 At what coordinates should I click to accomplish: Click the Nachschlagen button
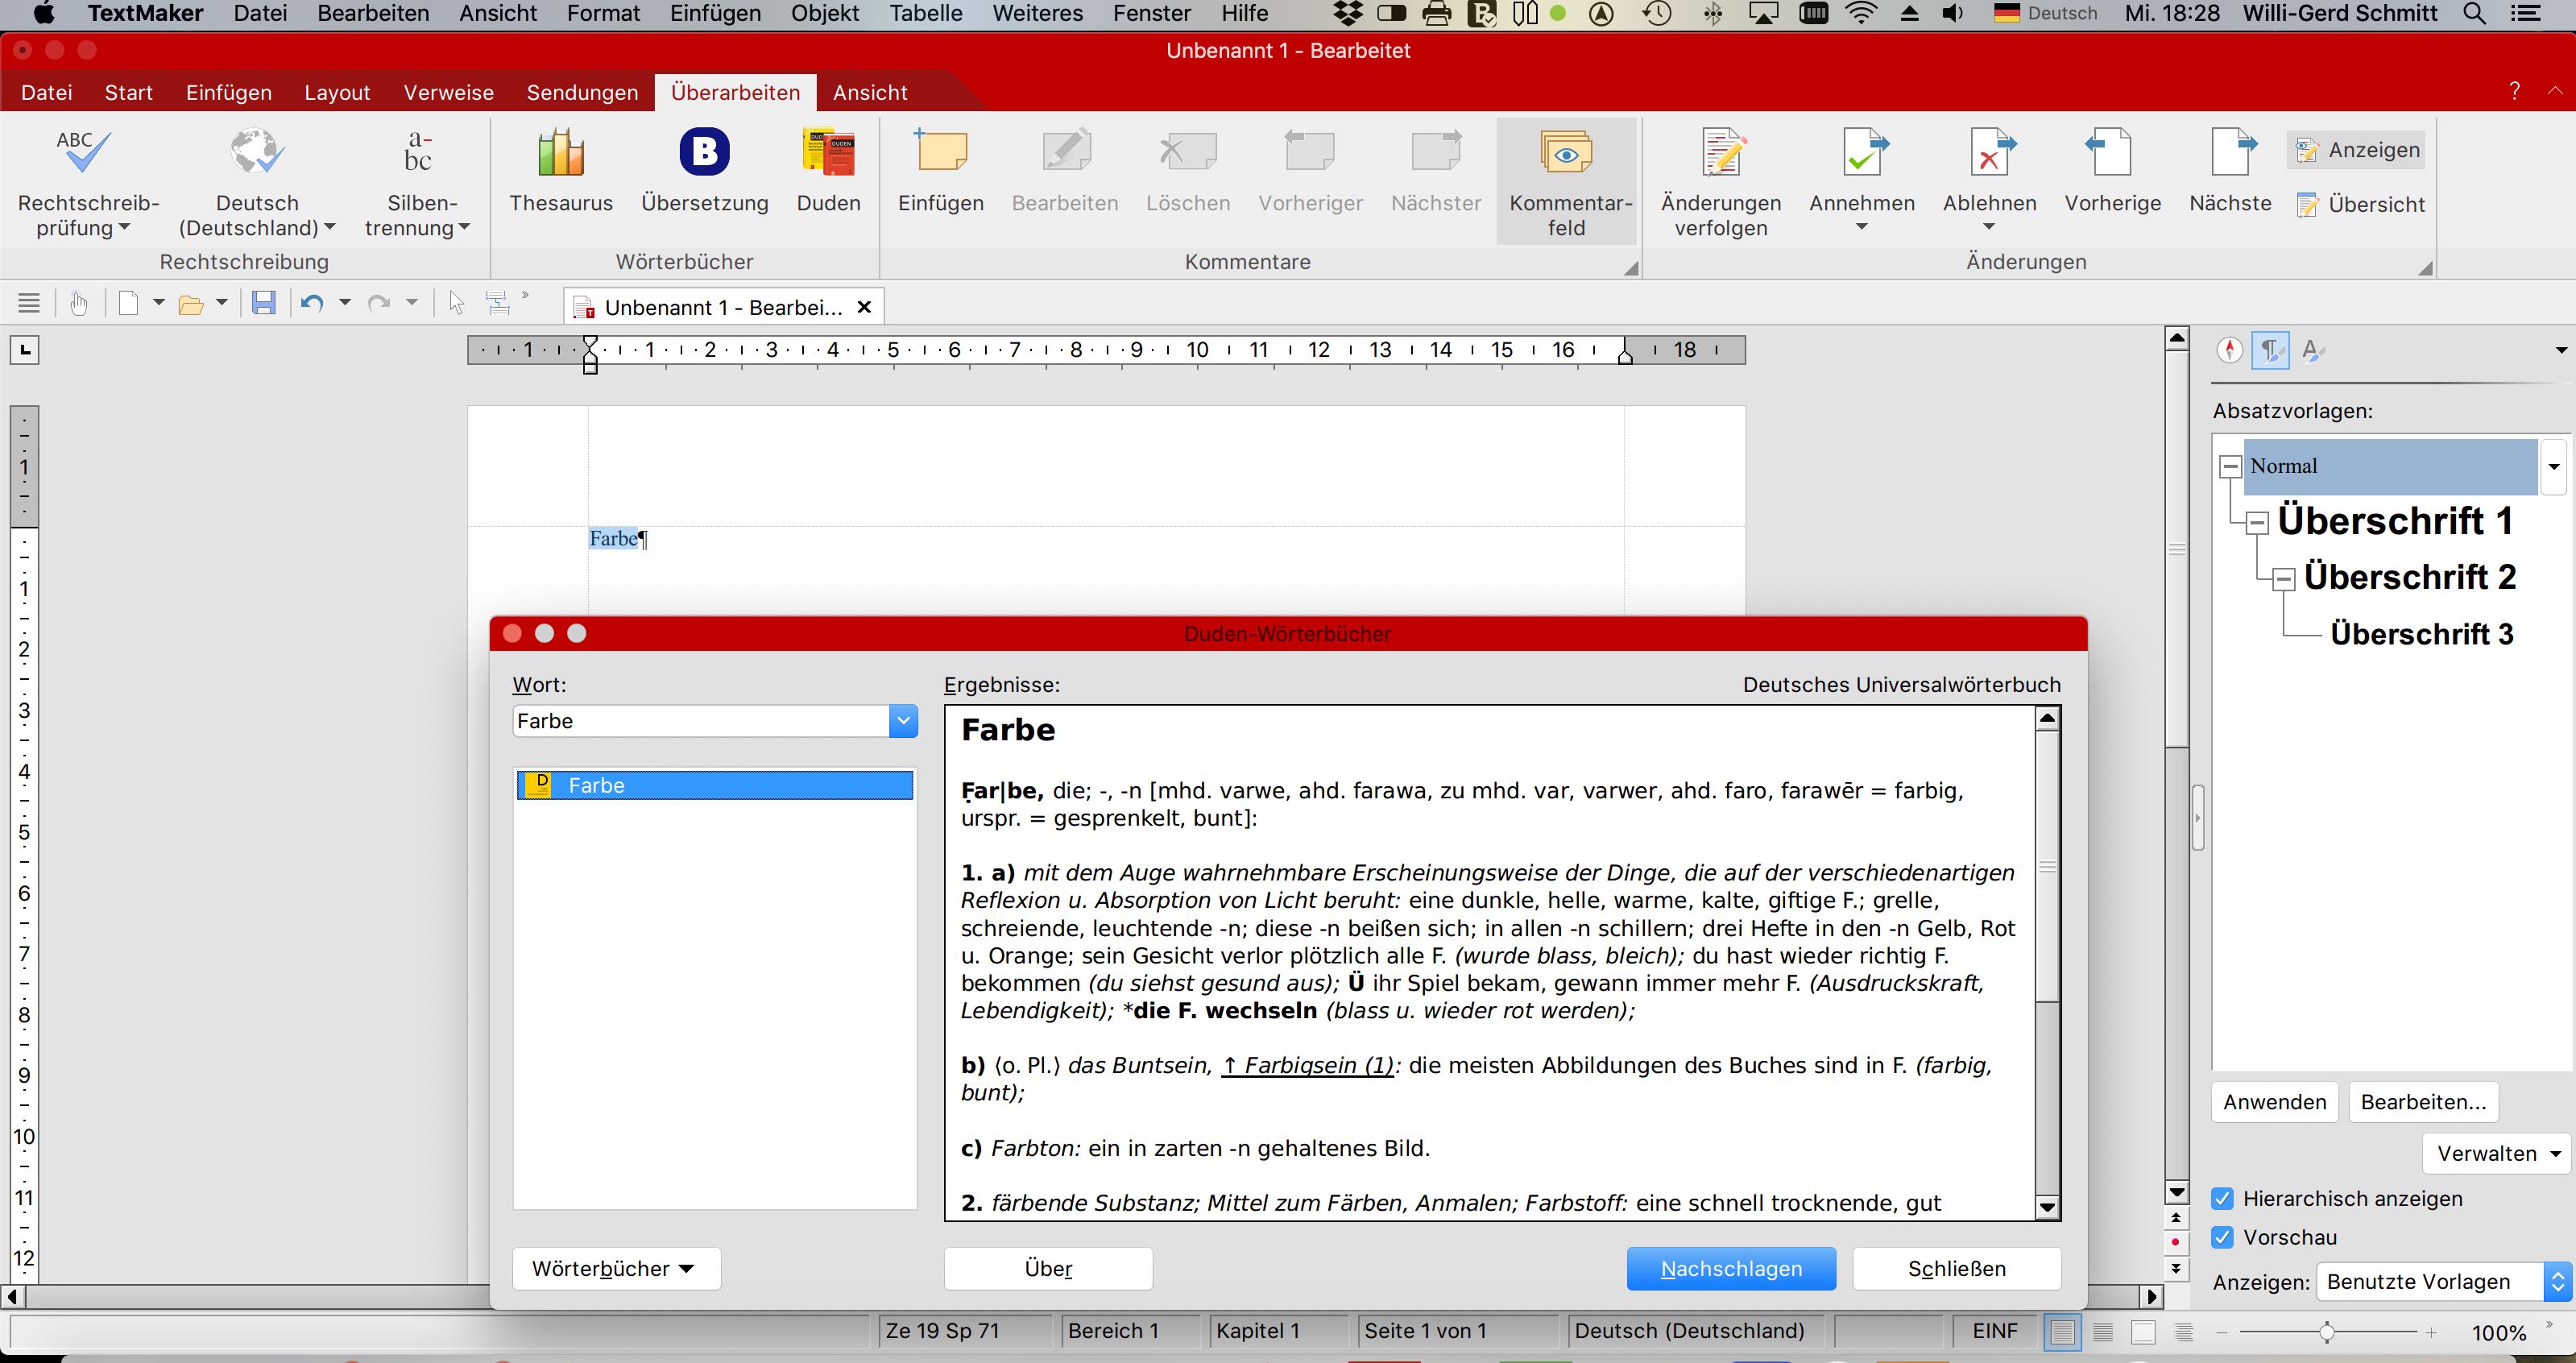[1731, 1268]
